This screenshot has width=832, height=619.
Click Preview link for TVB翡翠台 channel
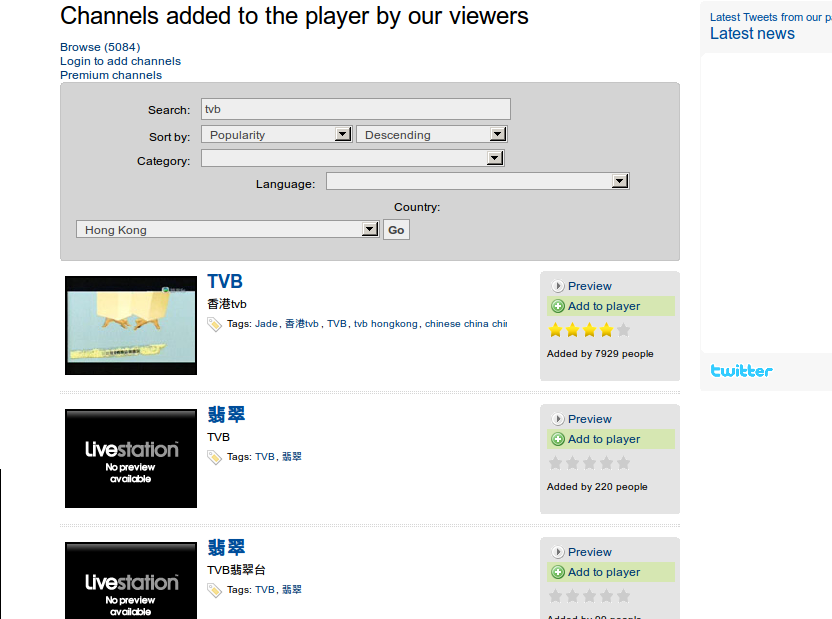click(x=590, y=553)
